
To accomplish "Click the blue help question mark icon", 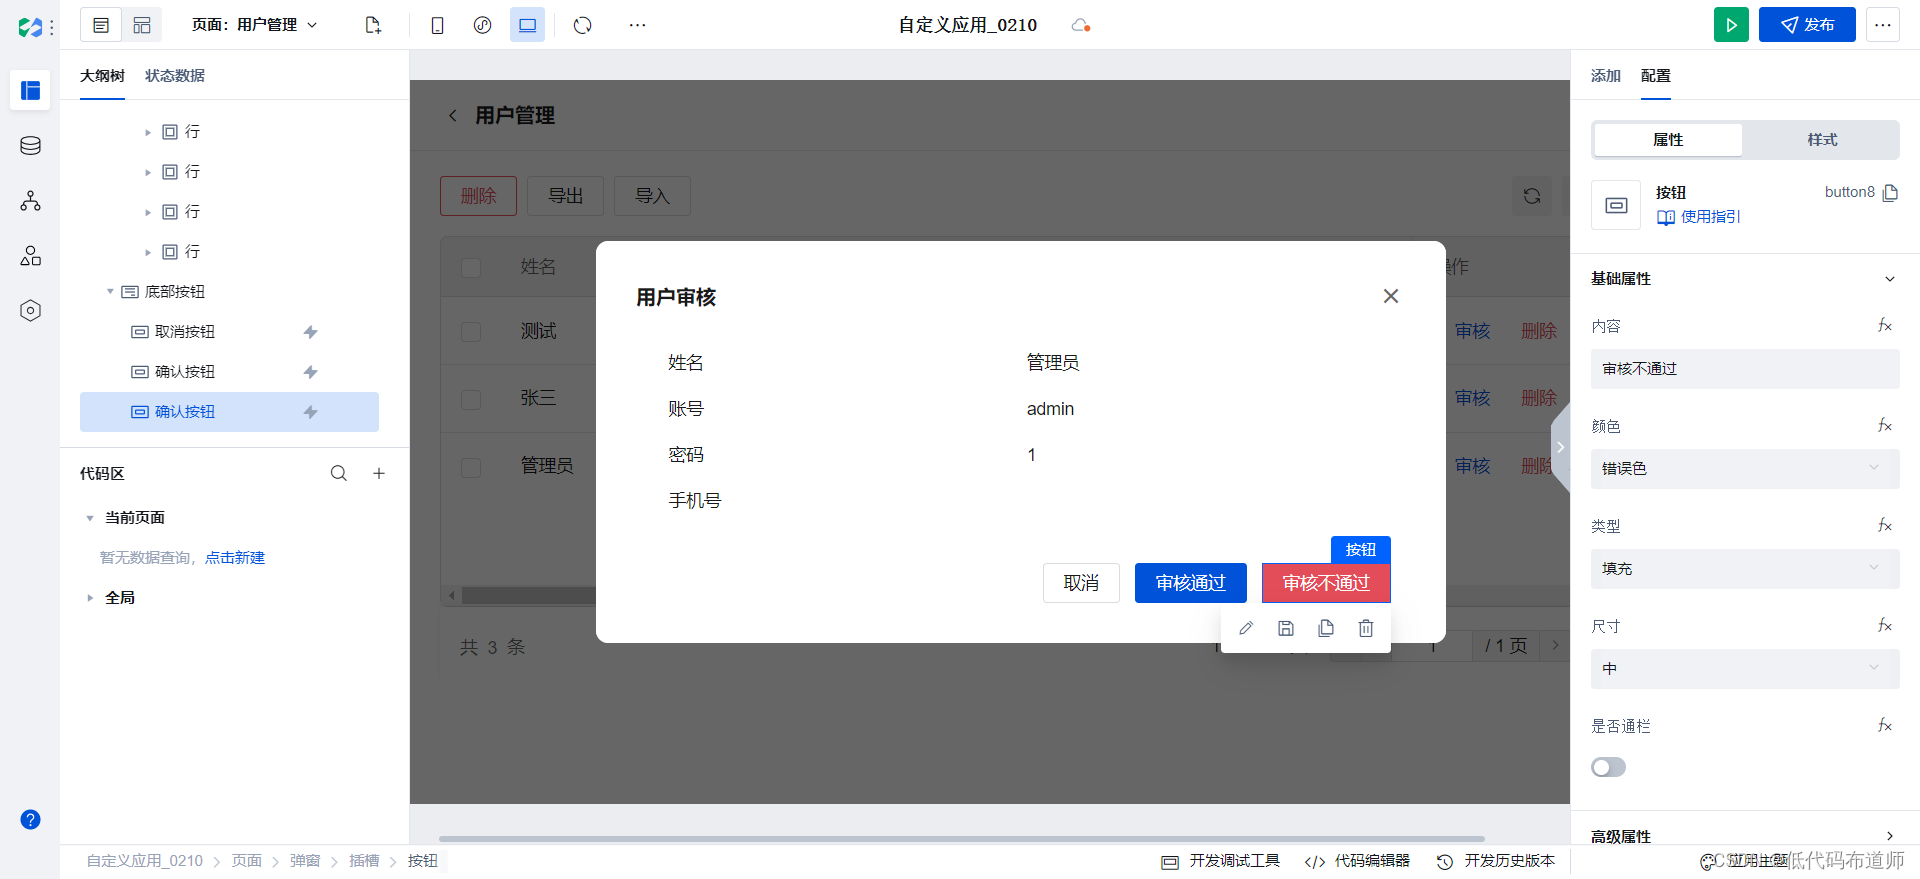I will (x=31, y=820).
